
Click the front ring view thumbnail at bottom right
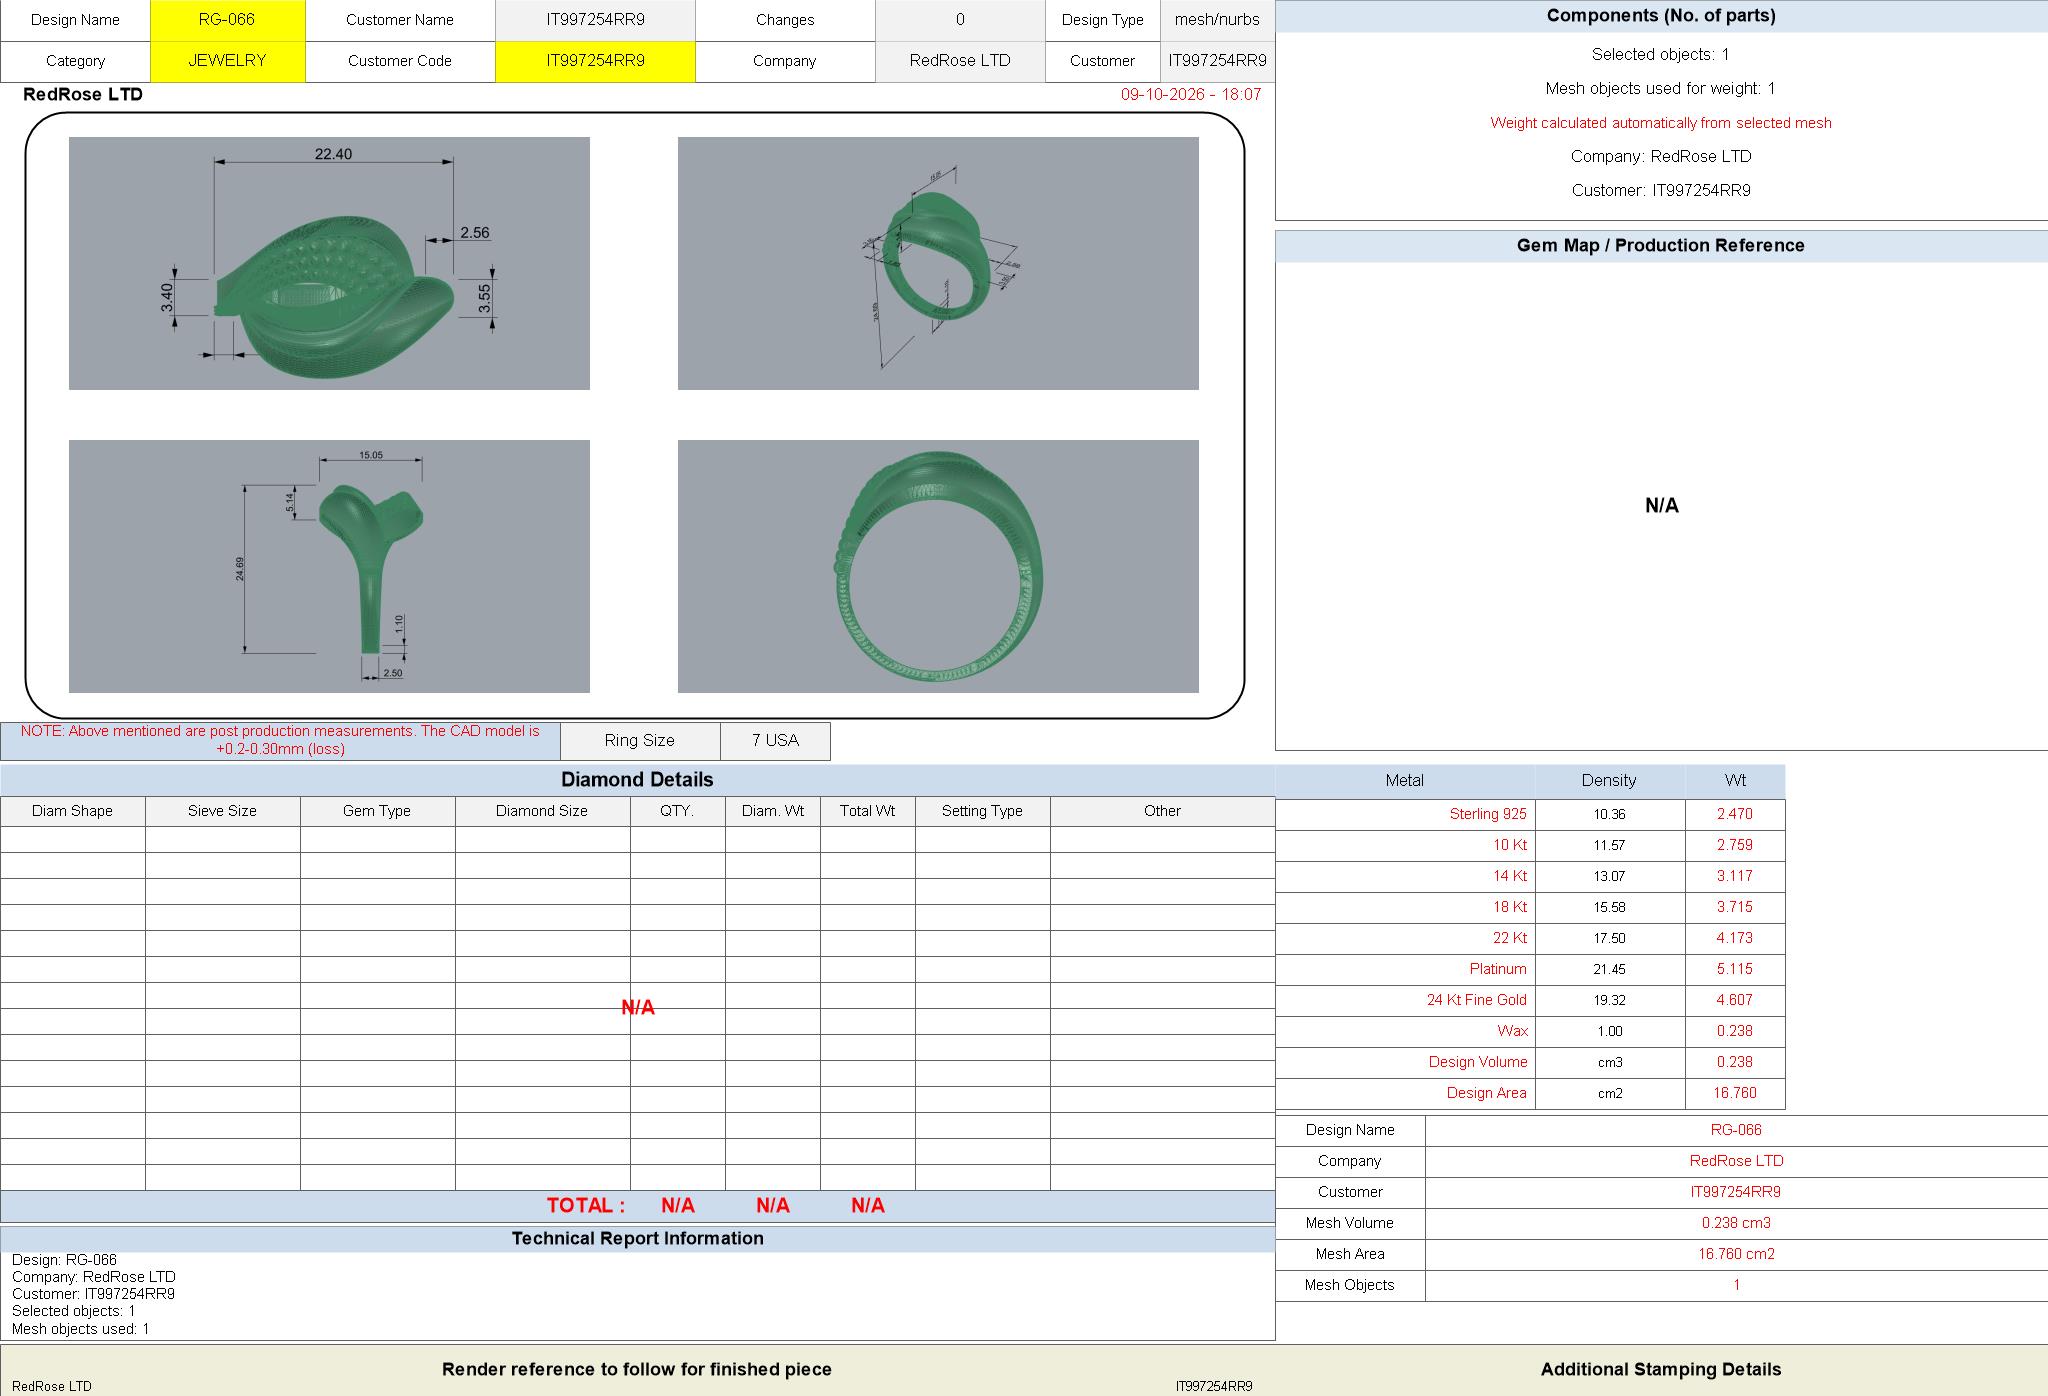(x=938, y=566)
